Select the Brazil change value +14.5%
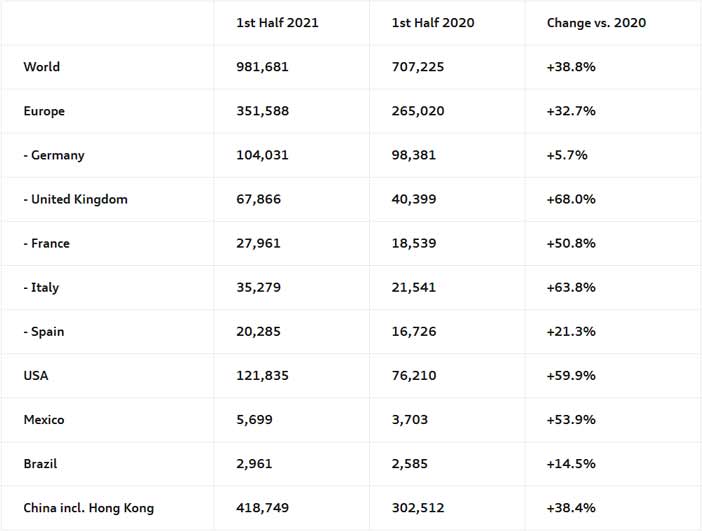The height and width of the screenshot is (531, 702). (x=571, y=464)
